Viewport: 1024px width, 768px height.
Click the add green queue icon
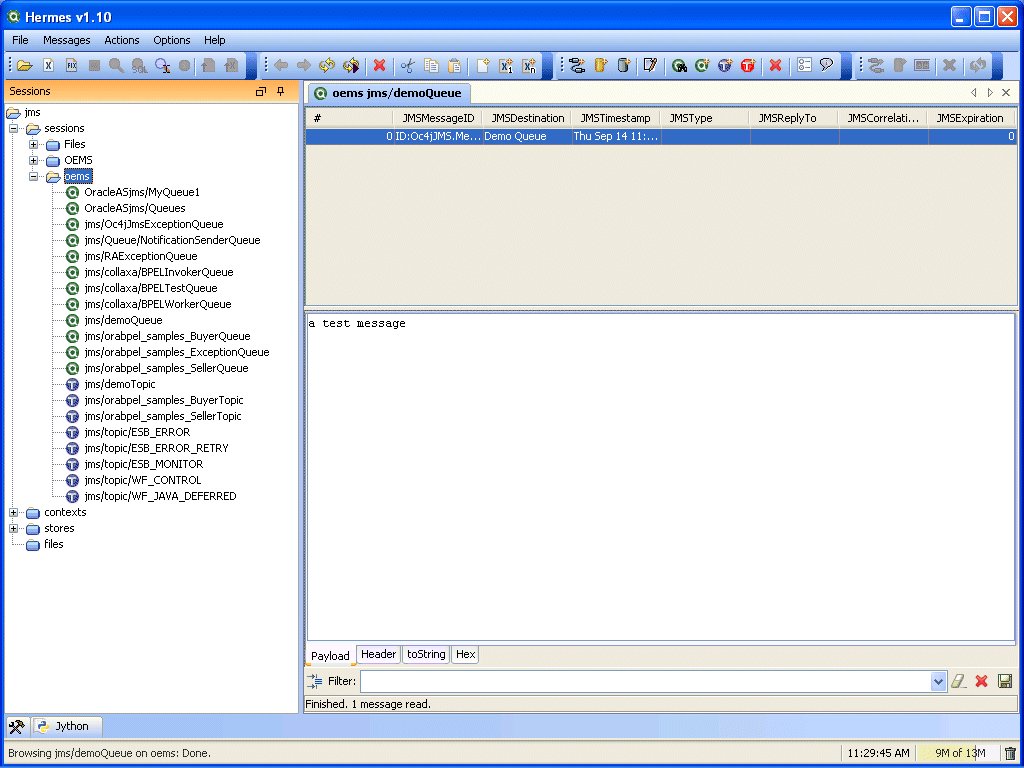(702, 65)
